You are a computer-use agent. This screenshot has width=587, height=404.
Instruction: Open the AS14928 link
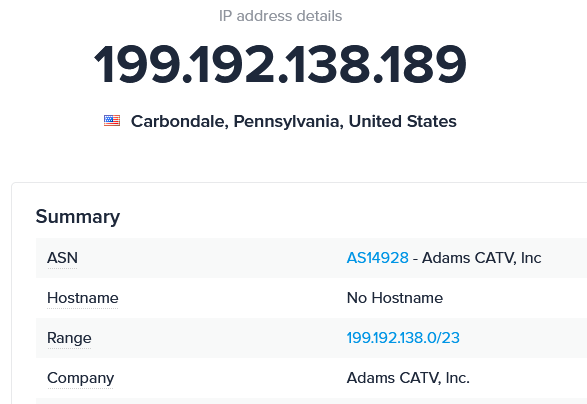(x=377, y=258)
